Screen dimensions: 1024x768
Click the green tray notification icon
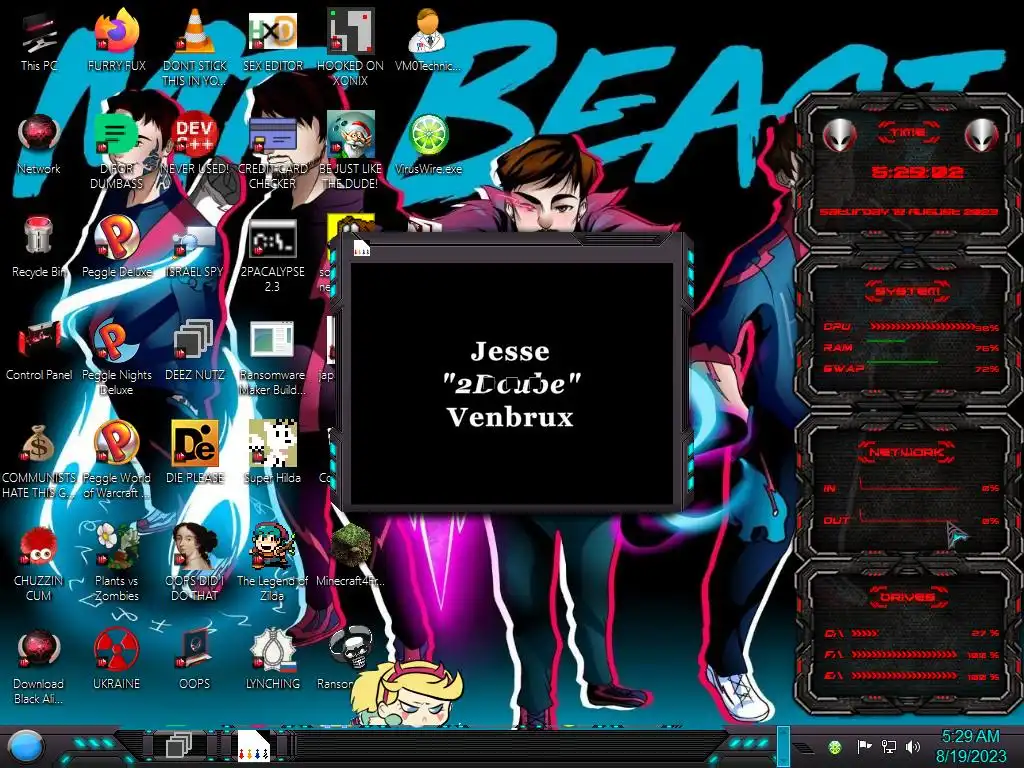(835, 747)
